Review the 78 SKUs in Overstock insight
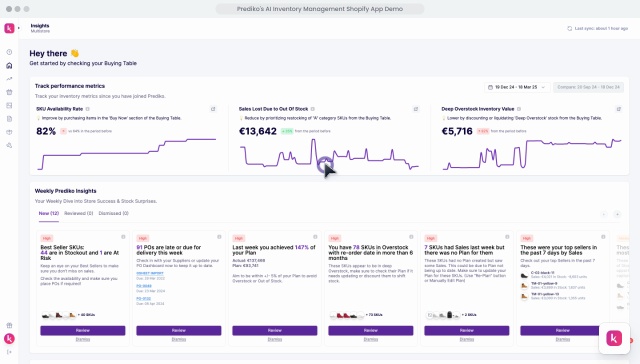Image resolution: width=640 pixels, height=364 pixels. point(371,331)
